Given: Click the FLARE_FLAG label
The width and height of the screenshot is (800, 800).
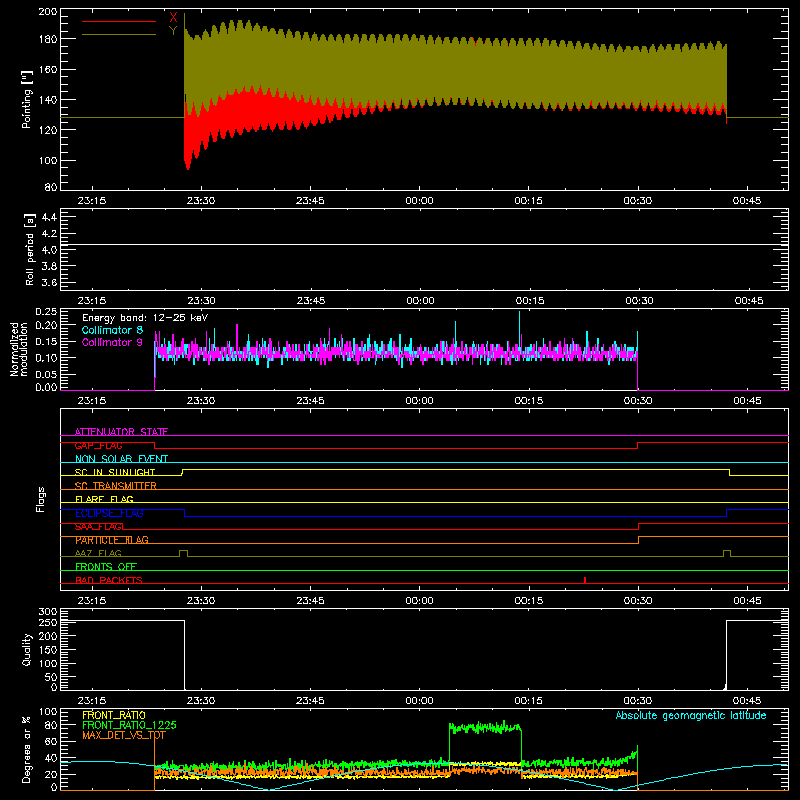Looking at the screenshot, I should click(104, 499).
